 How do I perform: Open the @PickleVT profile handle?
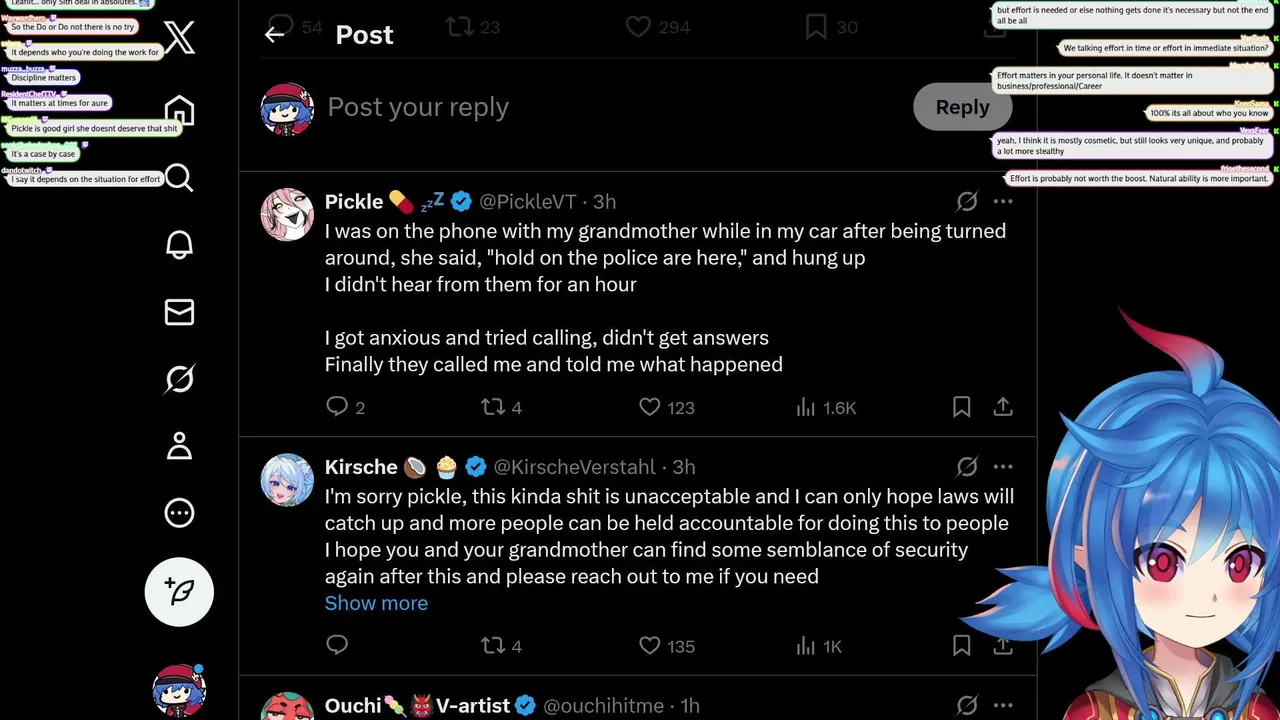click(527, 202)
